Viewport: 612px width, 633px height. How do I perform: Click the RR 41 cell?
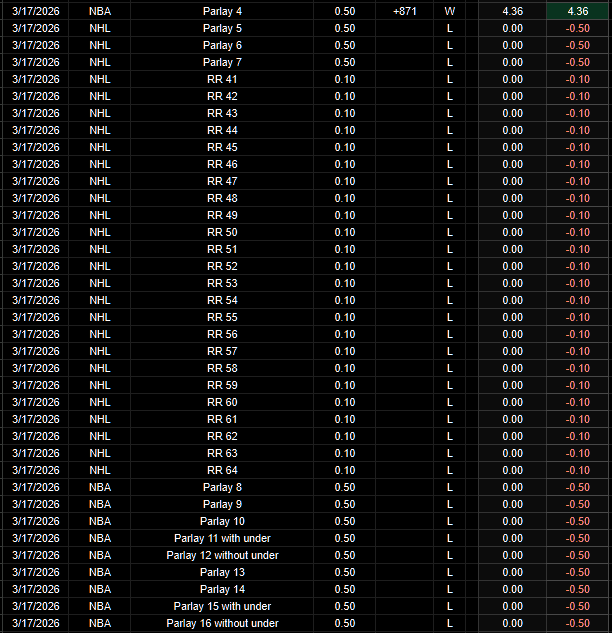222,79
